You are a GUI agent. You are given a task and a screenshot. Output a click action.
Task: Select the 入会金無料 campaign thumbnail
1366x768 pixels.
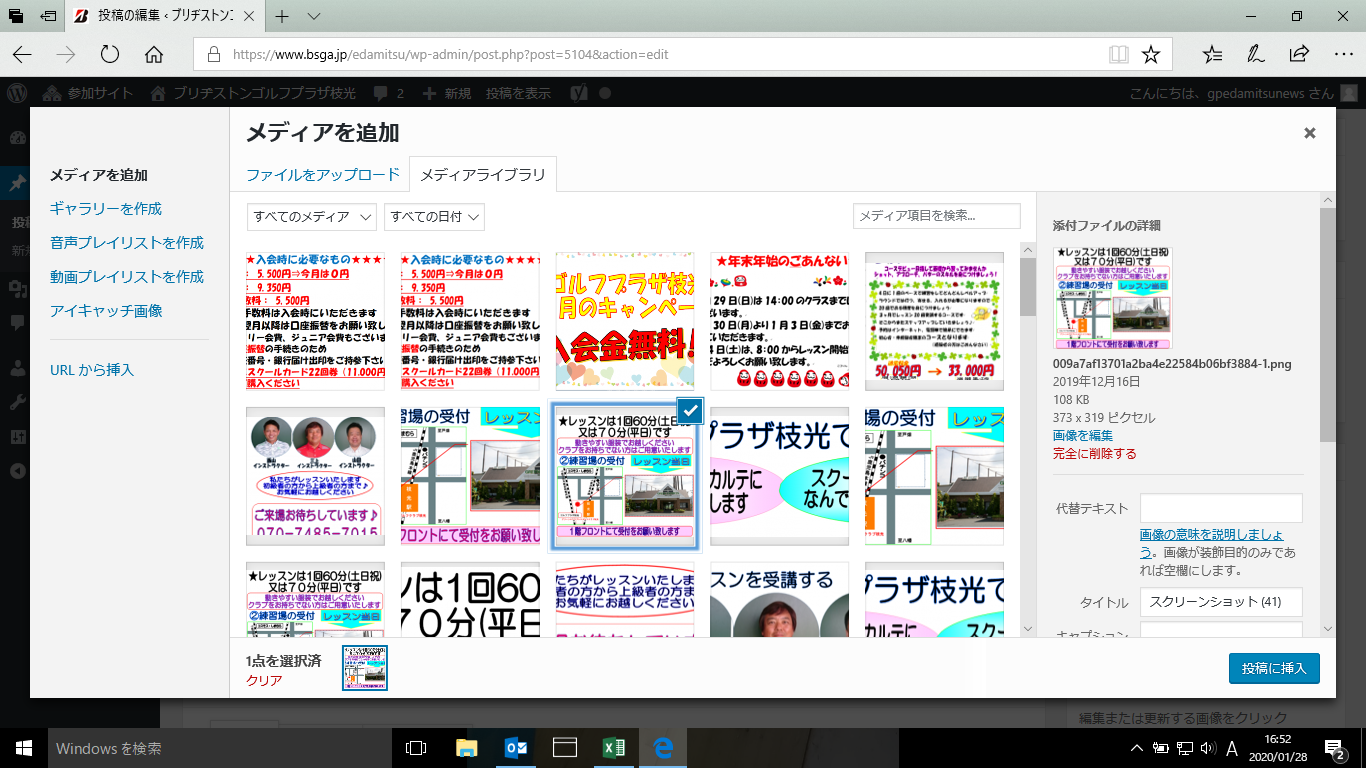point(625,321)
